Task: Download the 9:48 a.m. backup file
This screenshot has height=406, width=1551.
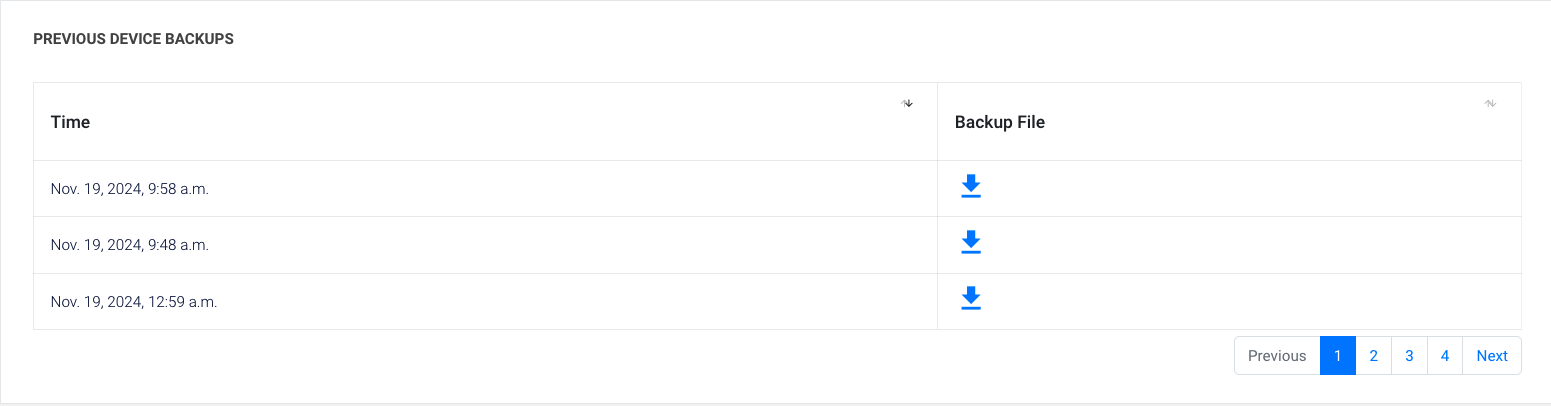Action: point(970,243)
